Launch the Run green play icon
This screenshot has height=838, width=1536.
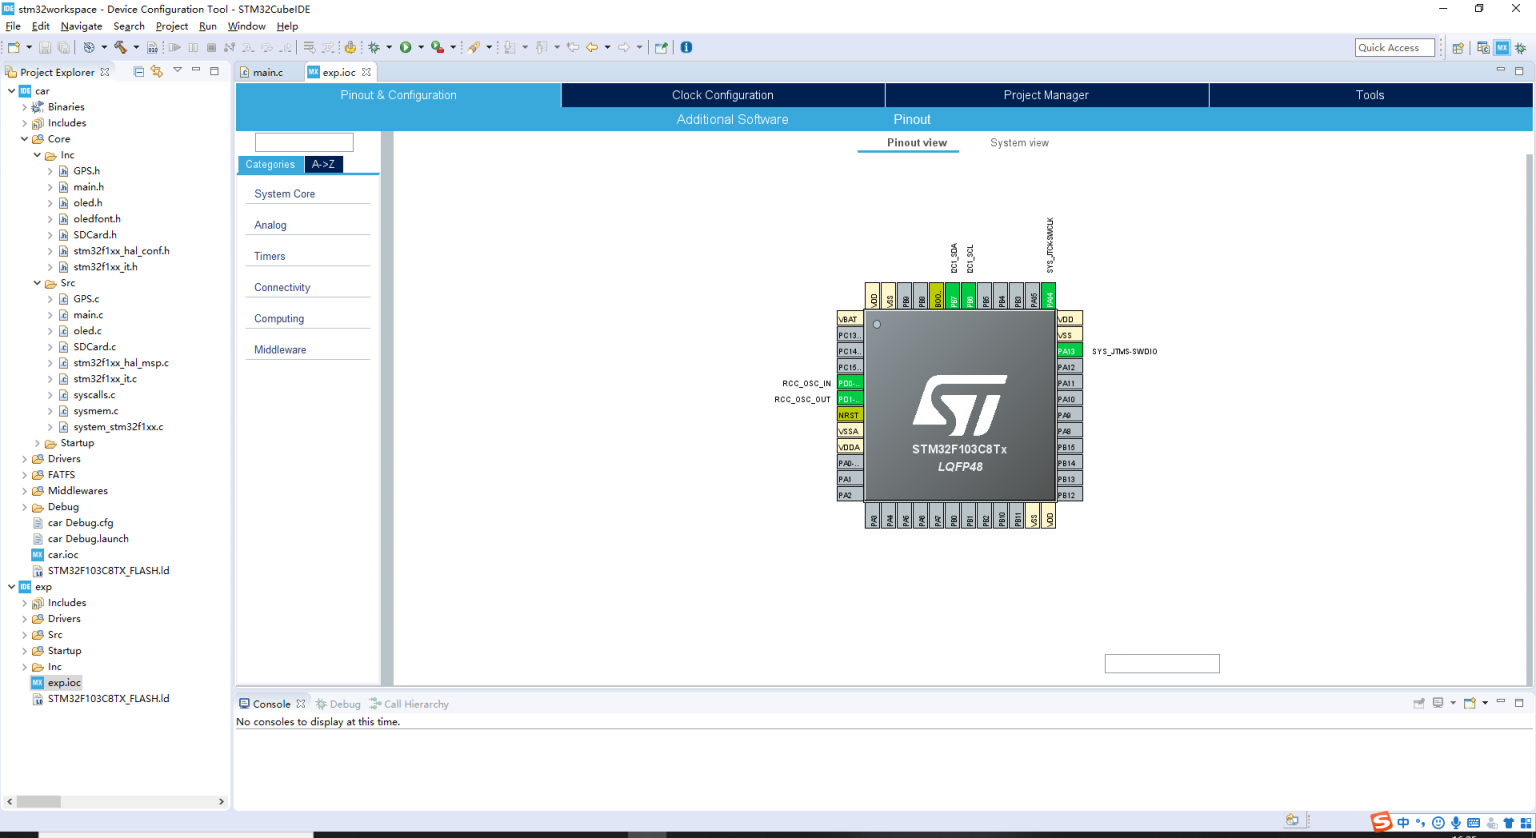(x=405, y=47)
